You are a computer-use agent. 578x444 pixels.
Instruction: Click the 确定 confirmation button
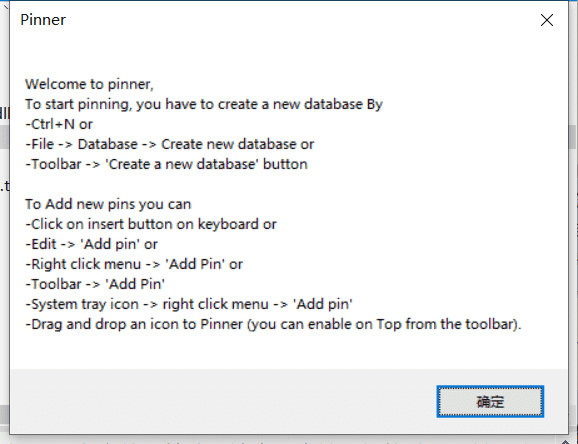pyautogui.click(x=490, y=401)
